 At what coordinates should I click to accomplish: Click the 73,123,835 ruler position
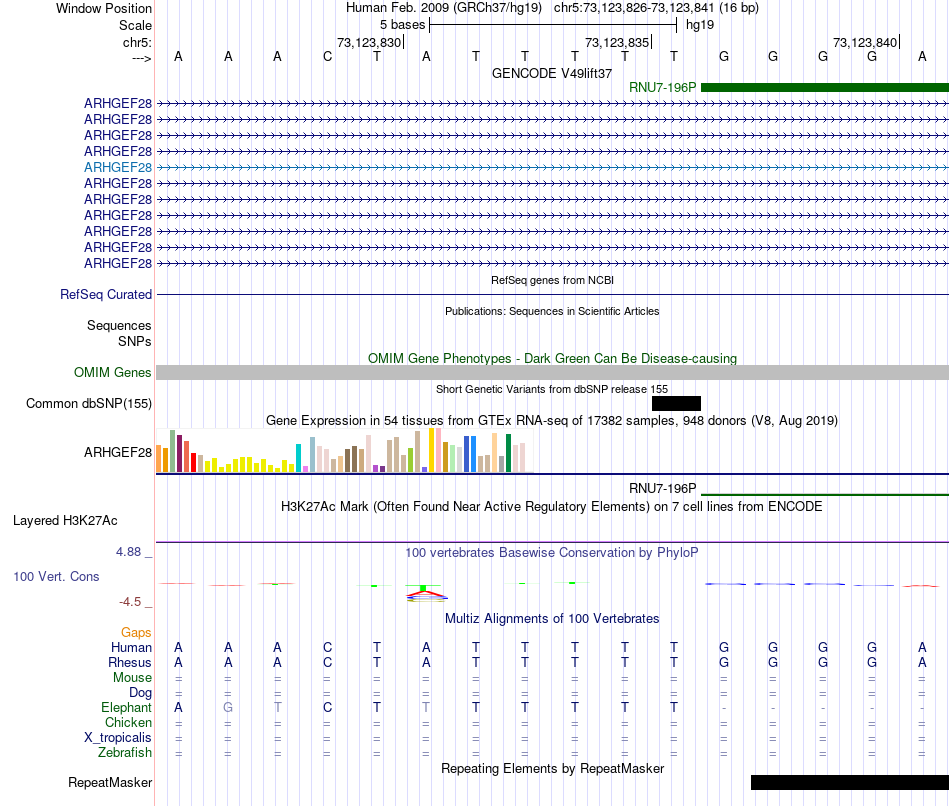pos(617,42)
